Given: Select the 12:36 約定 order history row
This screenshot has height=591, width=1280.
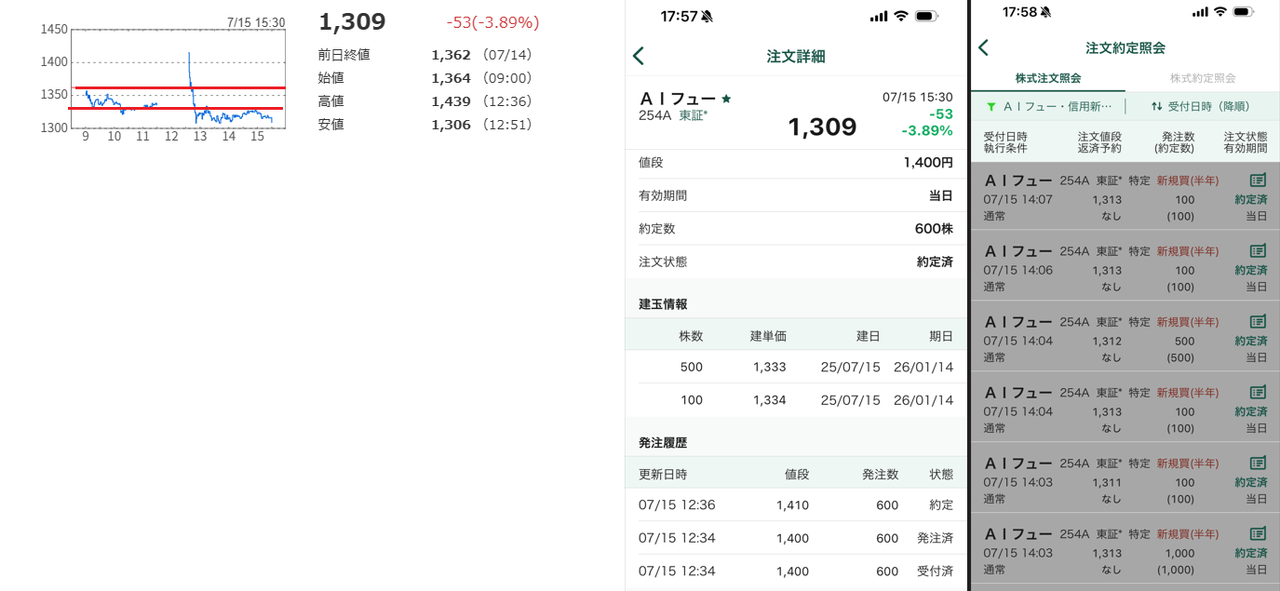Looking at the screenshot, I should pyautogui.click(x=795, y=505).
